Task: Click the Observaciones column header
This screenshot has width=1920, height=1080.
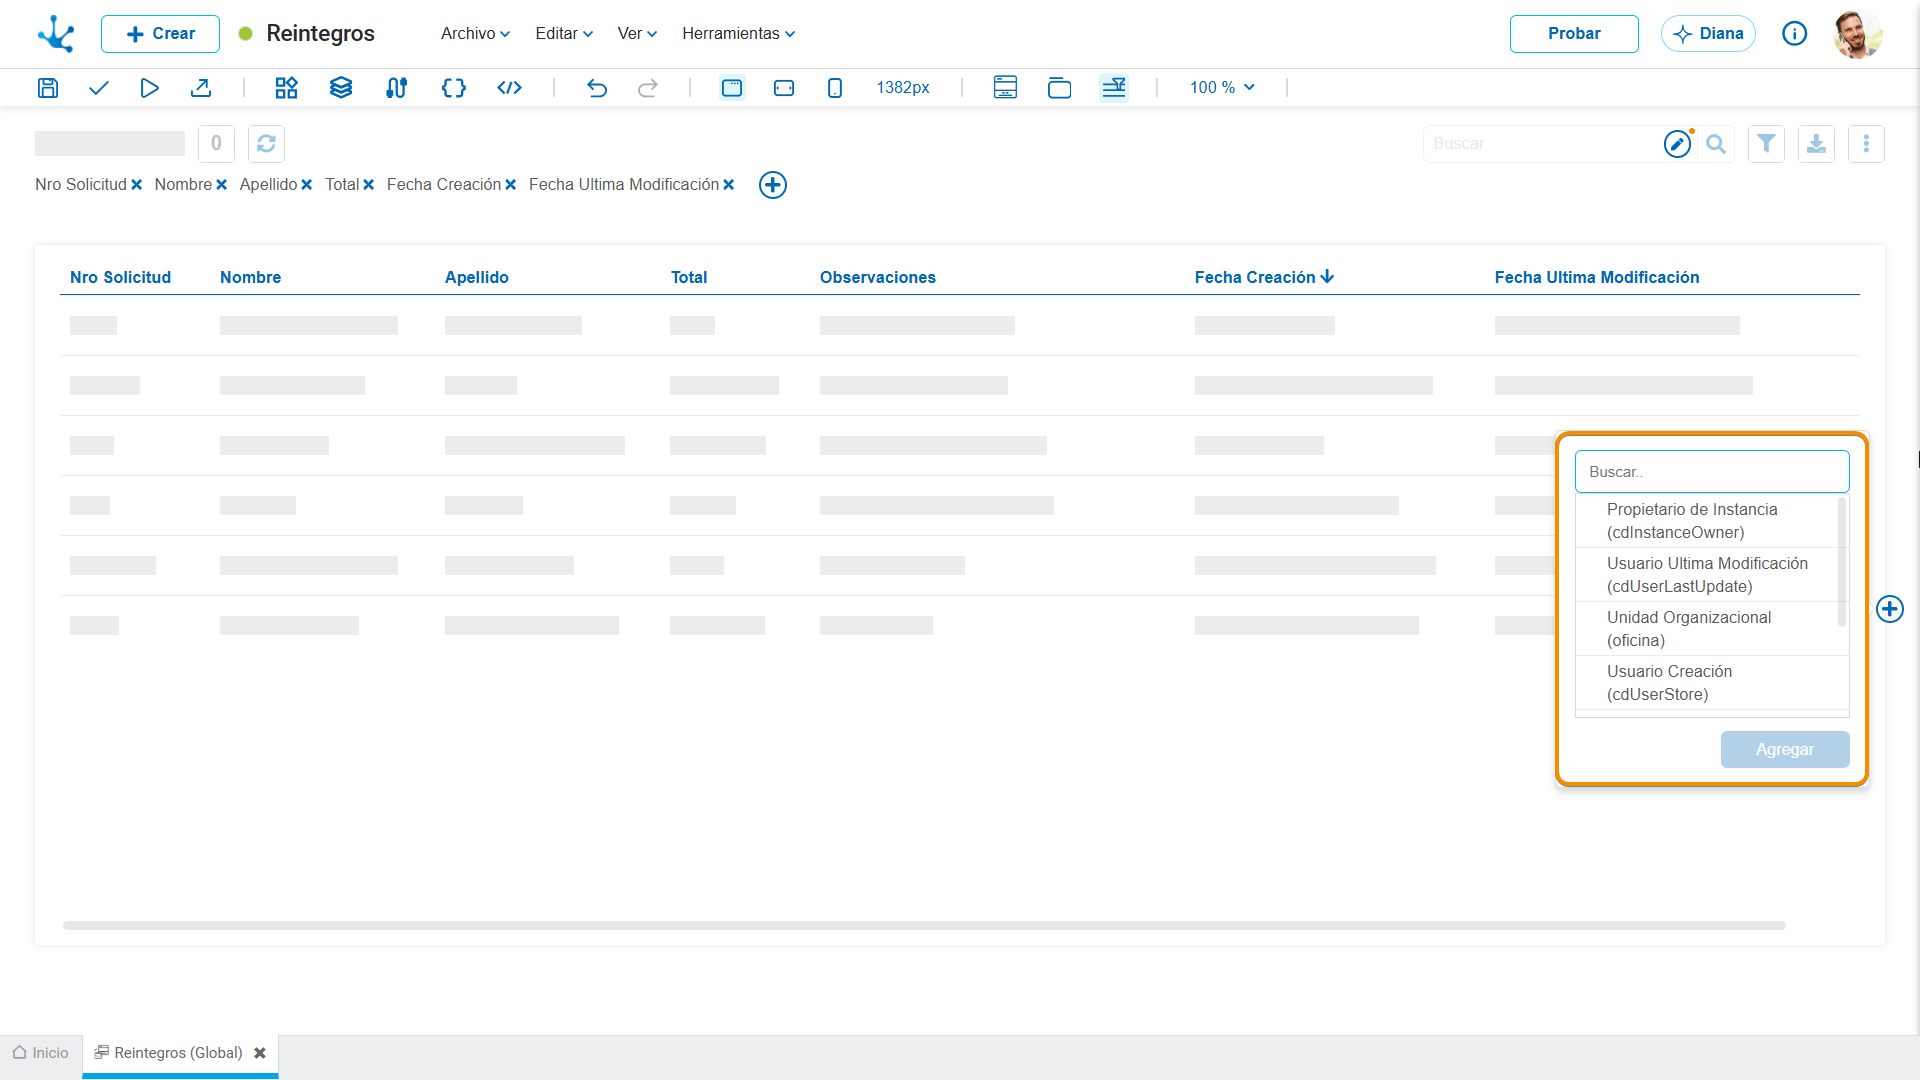Action: point(878,278)
